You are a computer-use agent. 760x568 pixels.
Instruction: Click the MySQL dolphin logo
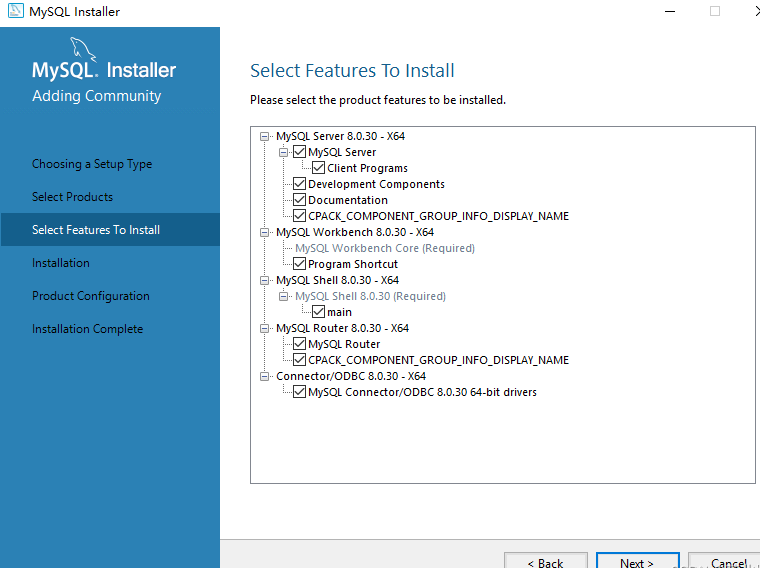point(84,49)
